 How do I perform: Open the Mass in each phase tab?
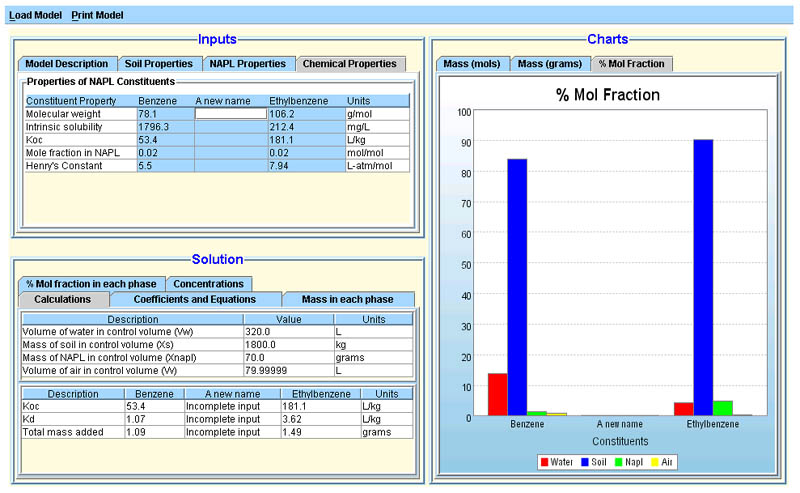point(348,299)
